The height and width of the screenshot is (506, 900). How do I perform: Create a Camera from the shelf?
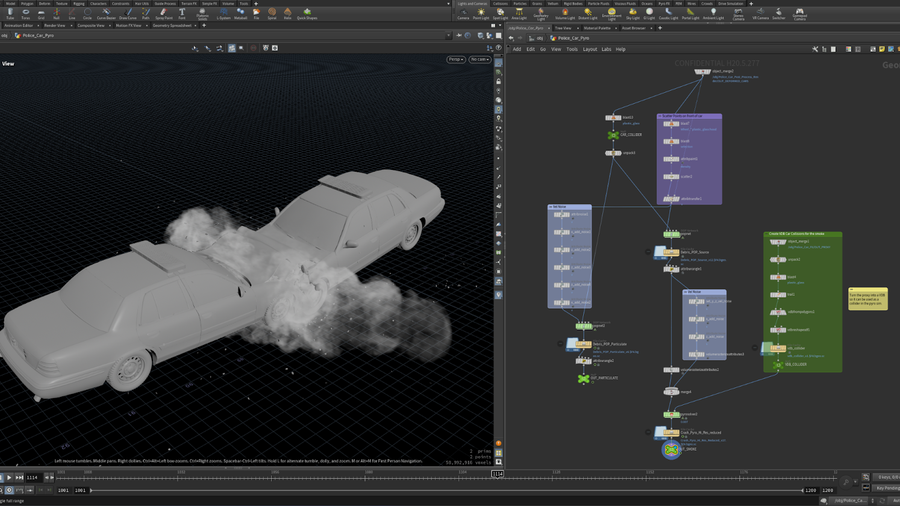[x=463, y=14]
